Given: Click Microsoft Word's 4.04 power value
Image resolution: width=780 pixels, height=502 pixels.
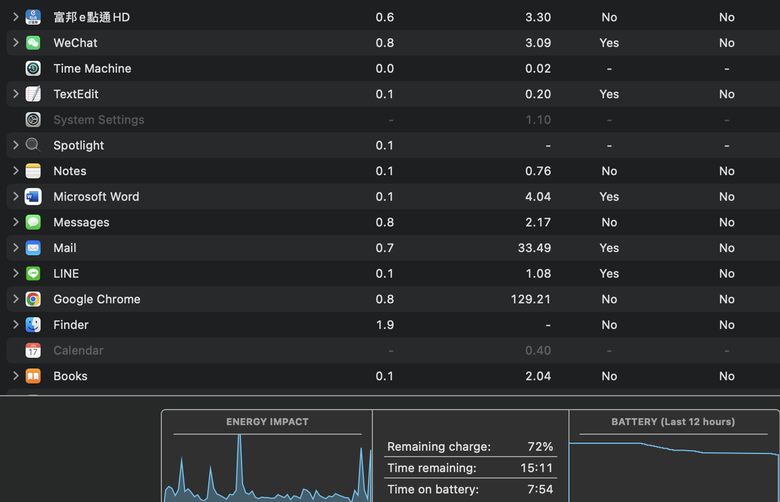Looking at the screenshot, I should [x=538, y=197].
